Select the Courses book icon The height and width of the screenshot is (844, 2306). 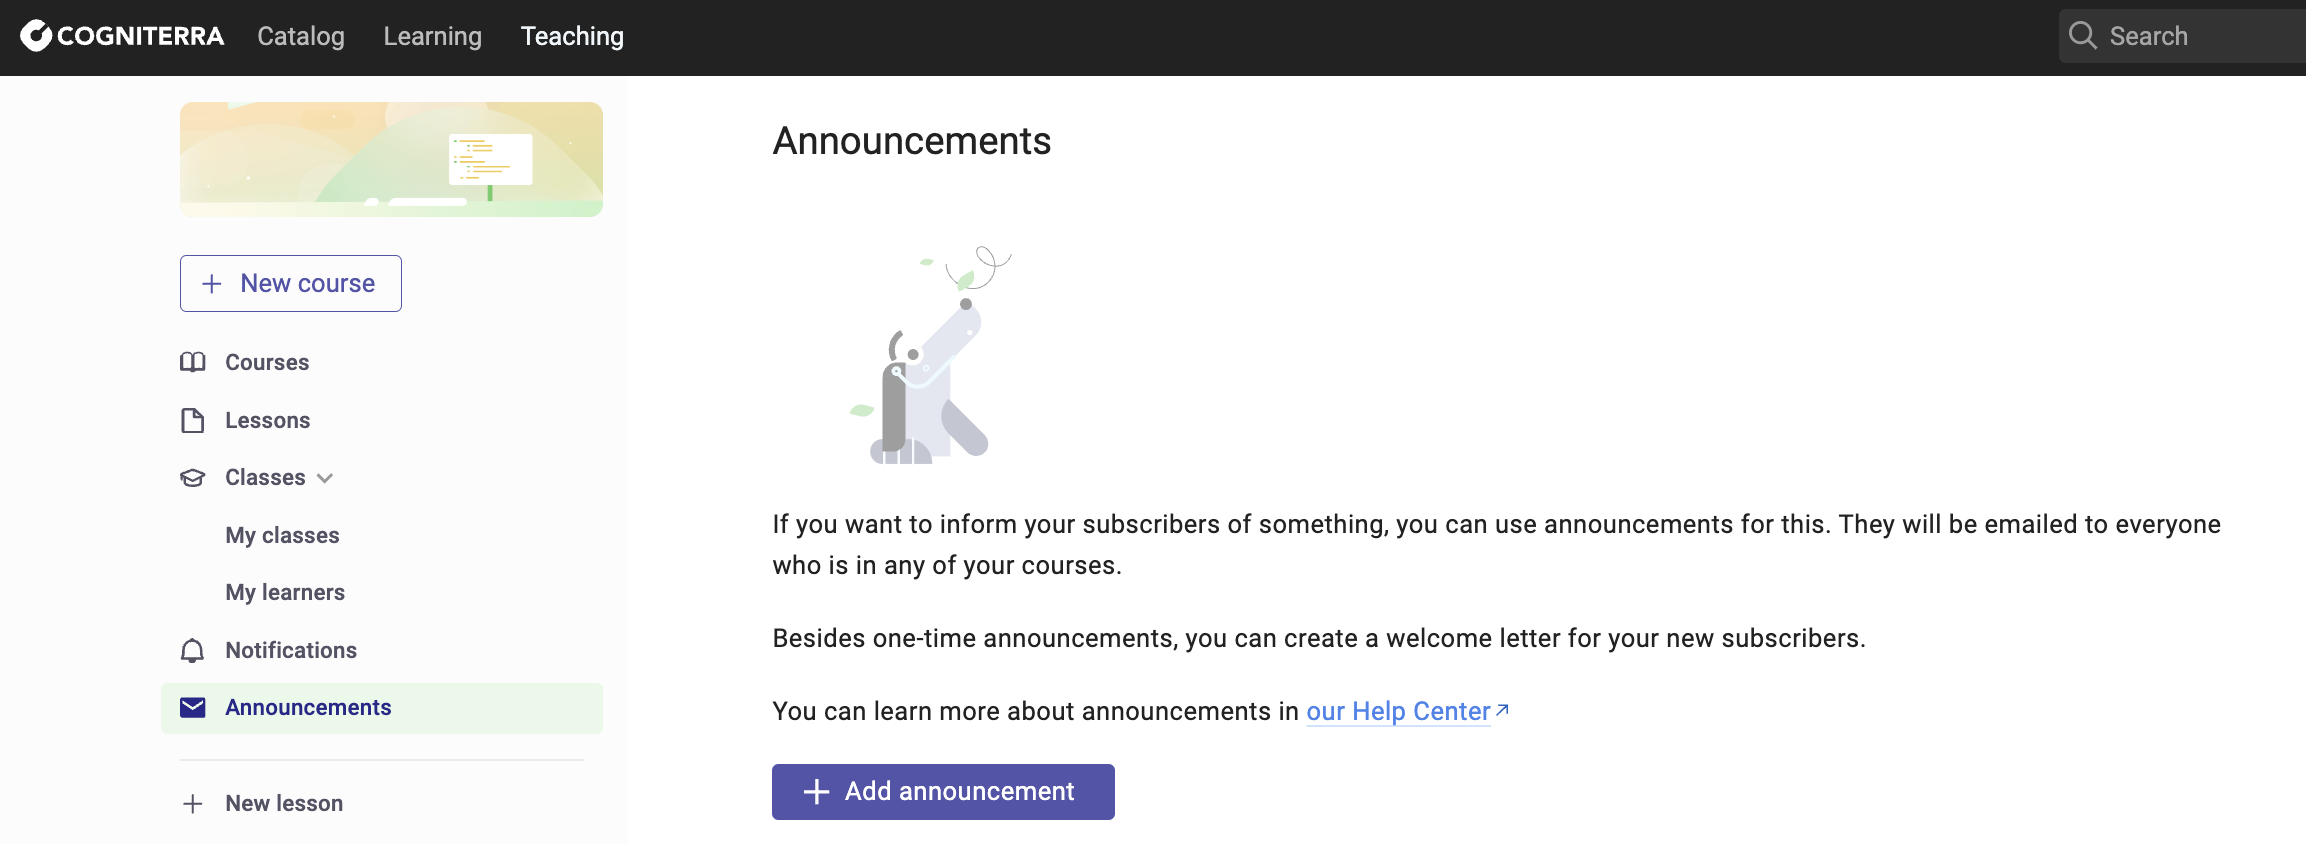coord(193,362)
